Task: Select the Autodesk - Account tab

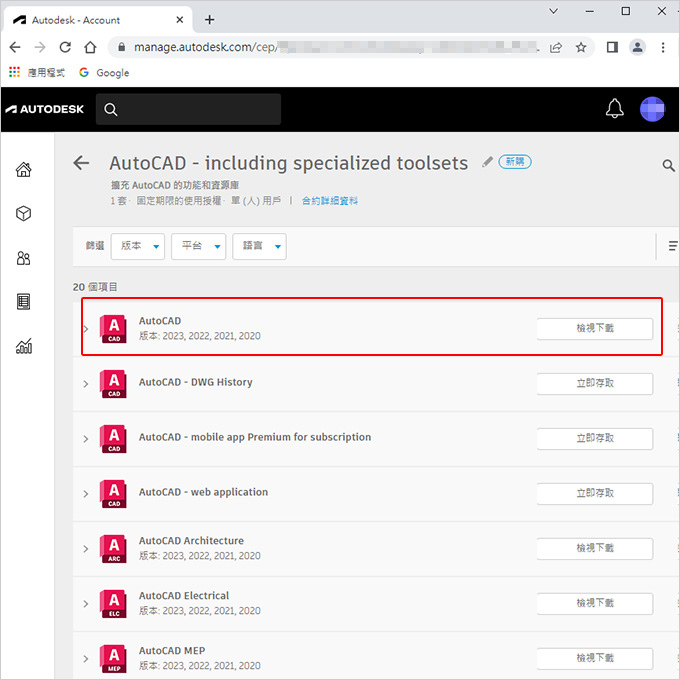Action: click(98, 20)
